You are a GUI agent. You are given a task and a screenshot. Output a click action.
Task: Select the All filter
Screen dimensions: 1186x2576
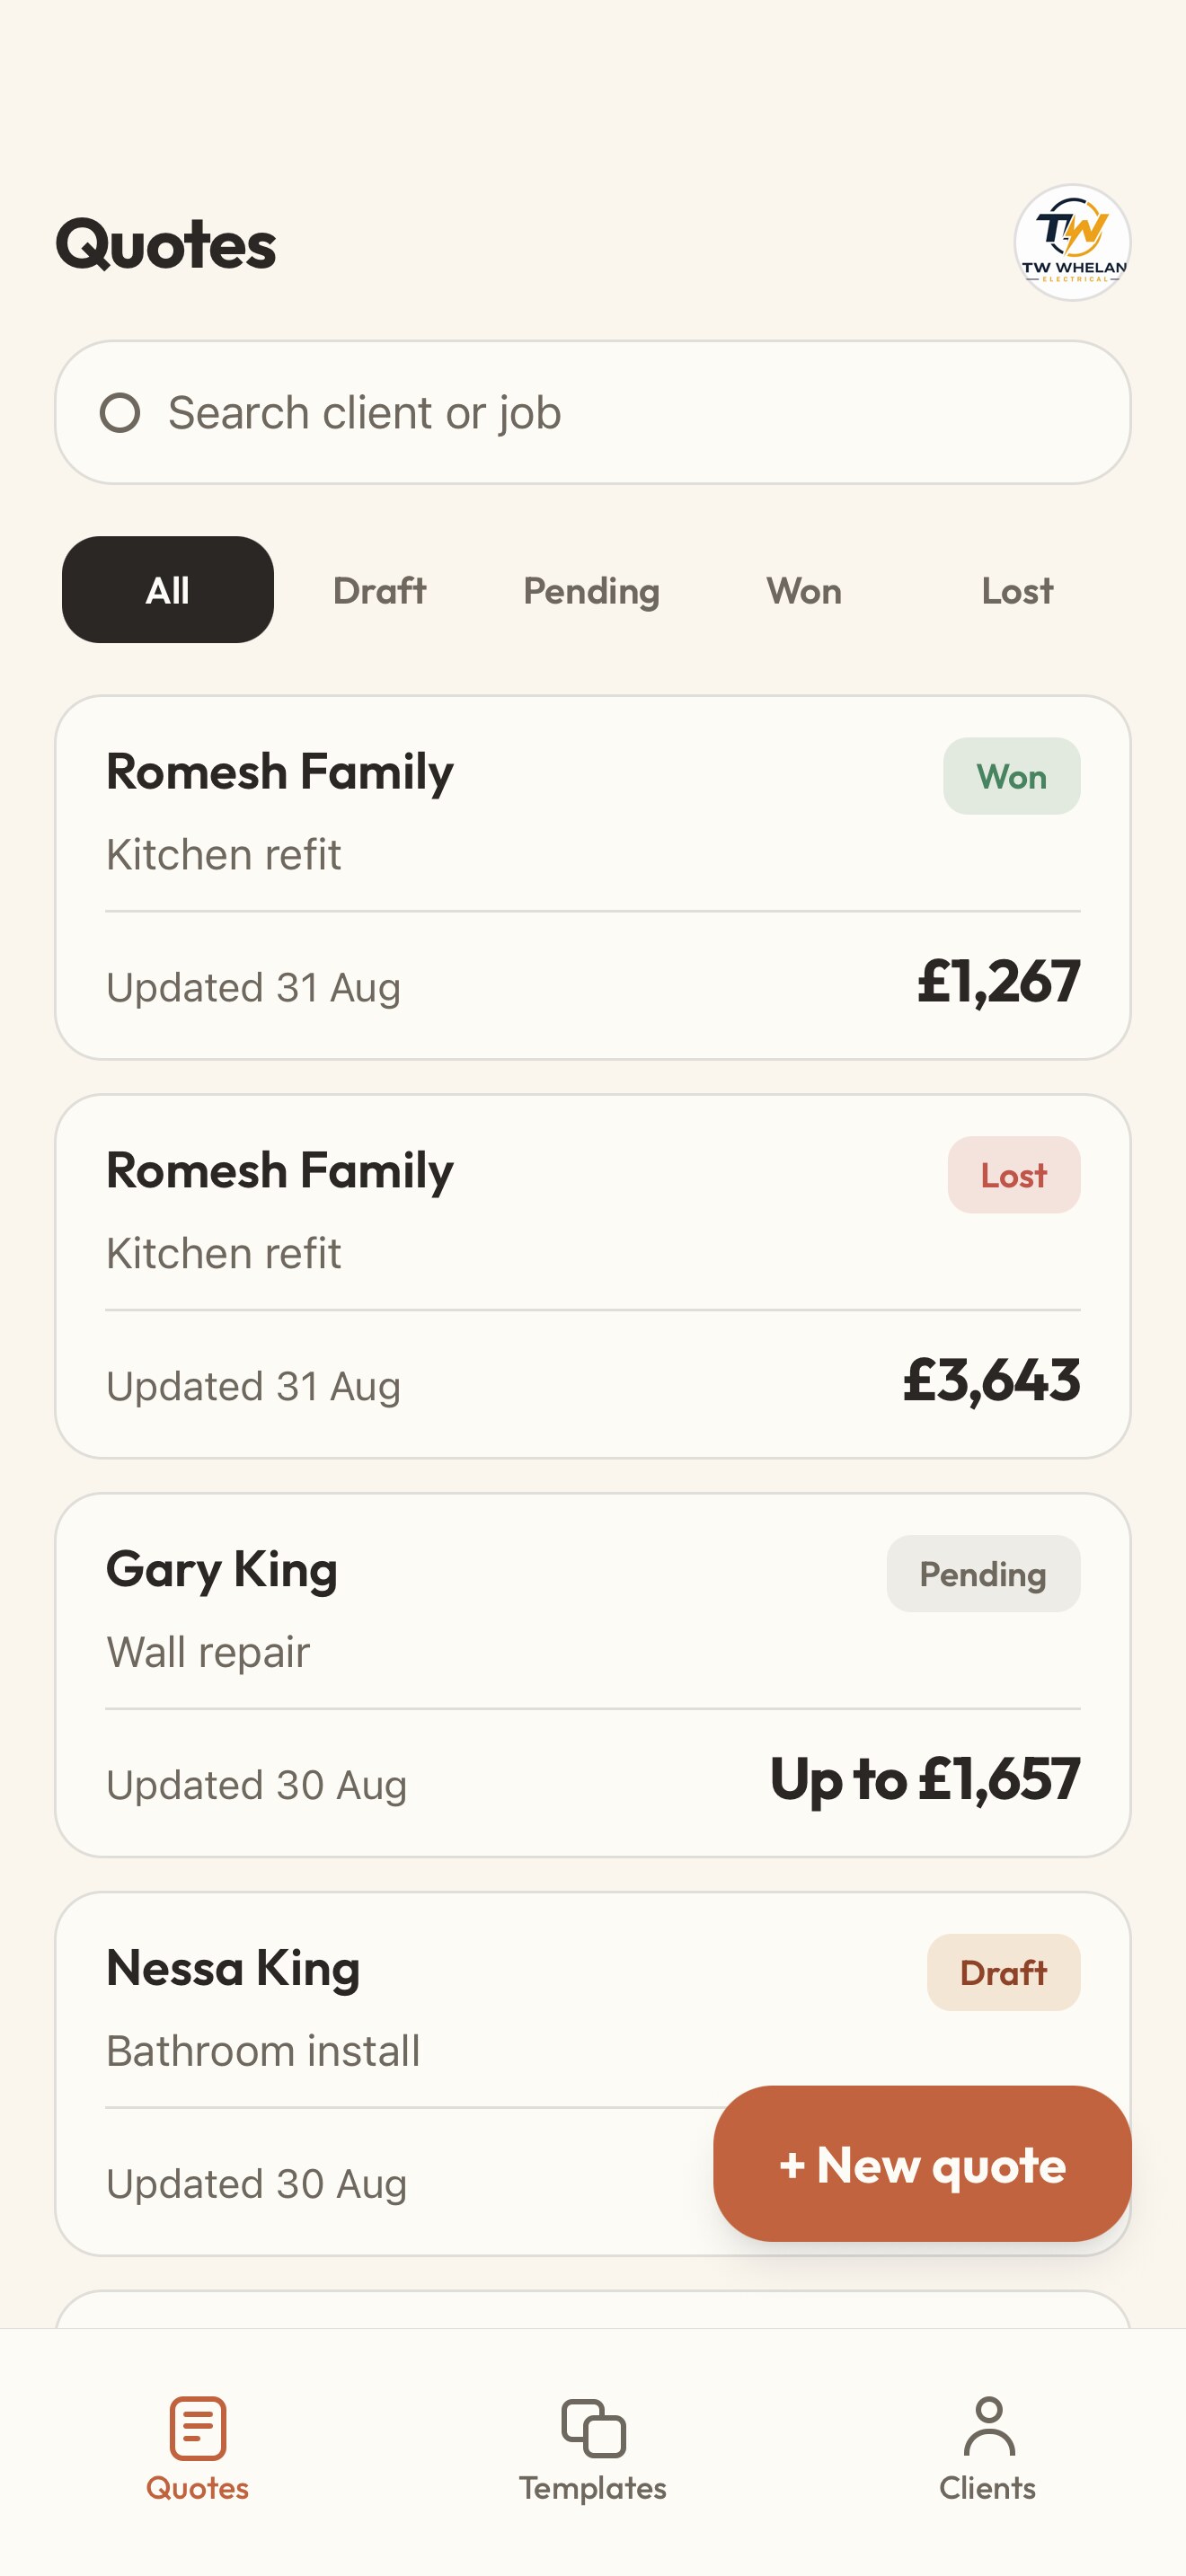point(168,590)
